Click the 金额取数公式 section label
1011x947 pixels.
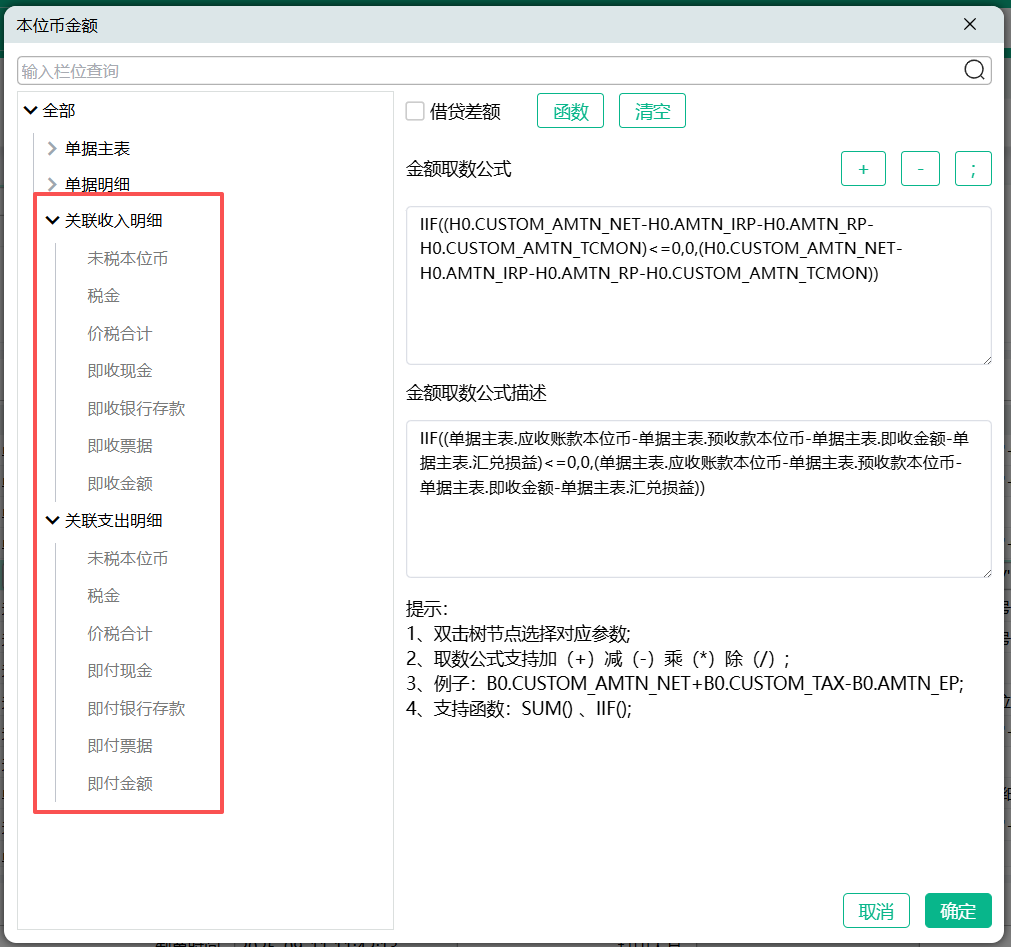458,169
